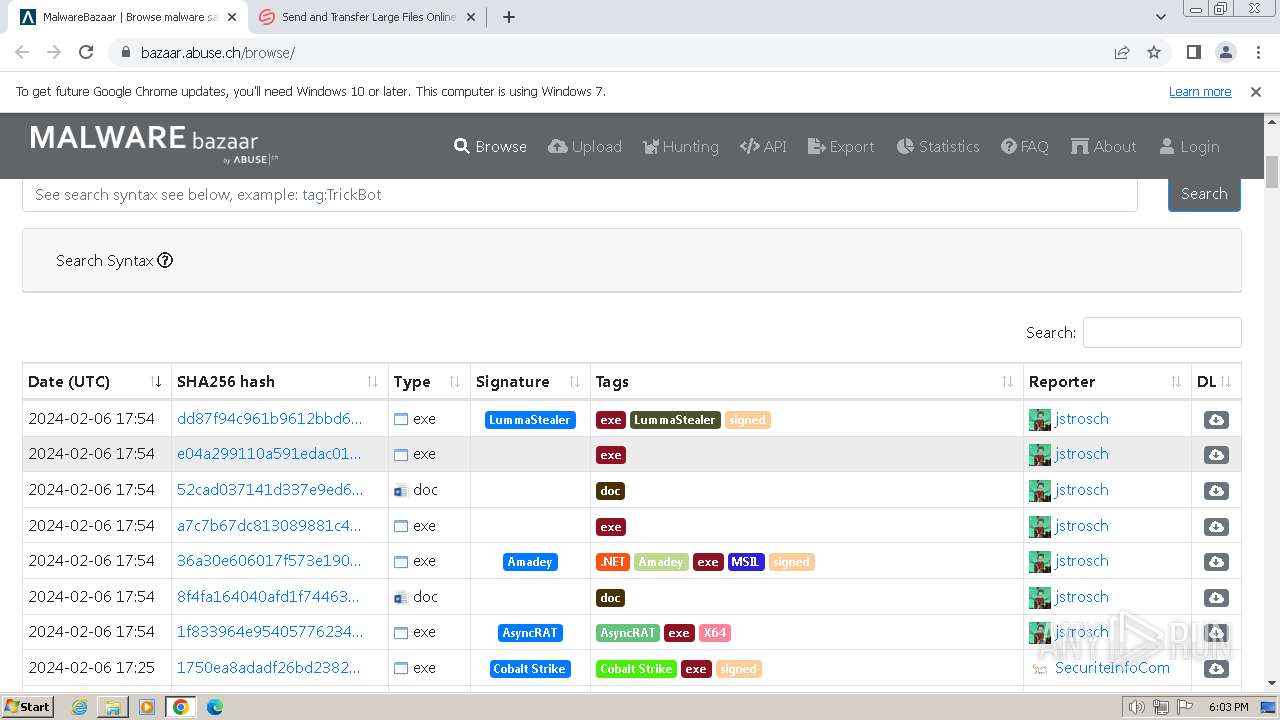Download sample 52cad037141d337e9ed6 via cloud icon

click(x=1216, y=491)
